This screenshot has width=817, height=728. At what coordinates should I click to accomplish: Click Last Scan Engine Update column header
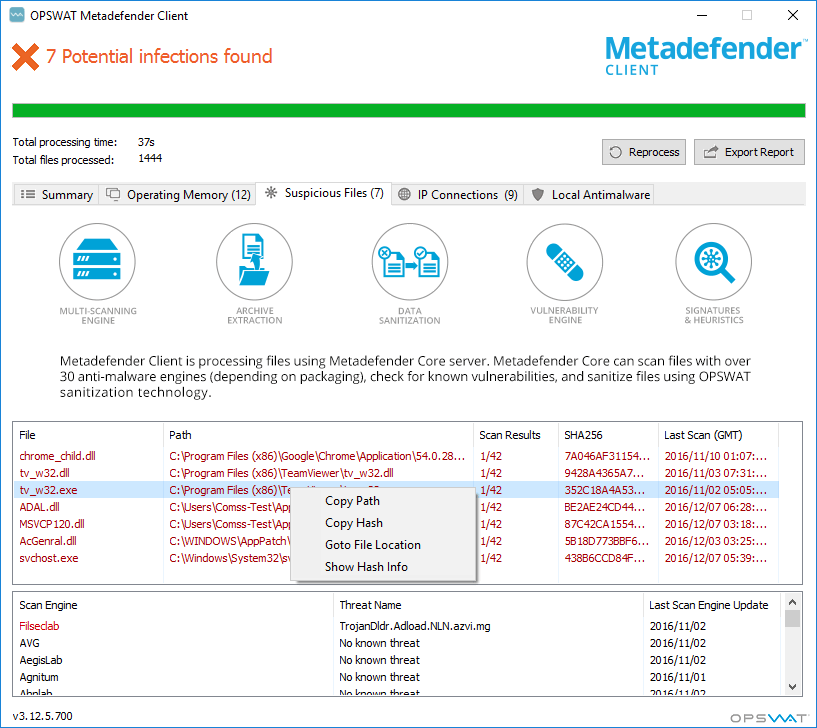[712, 605]
